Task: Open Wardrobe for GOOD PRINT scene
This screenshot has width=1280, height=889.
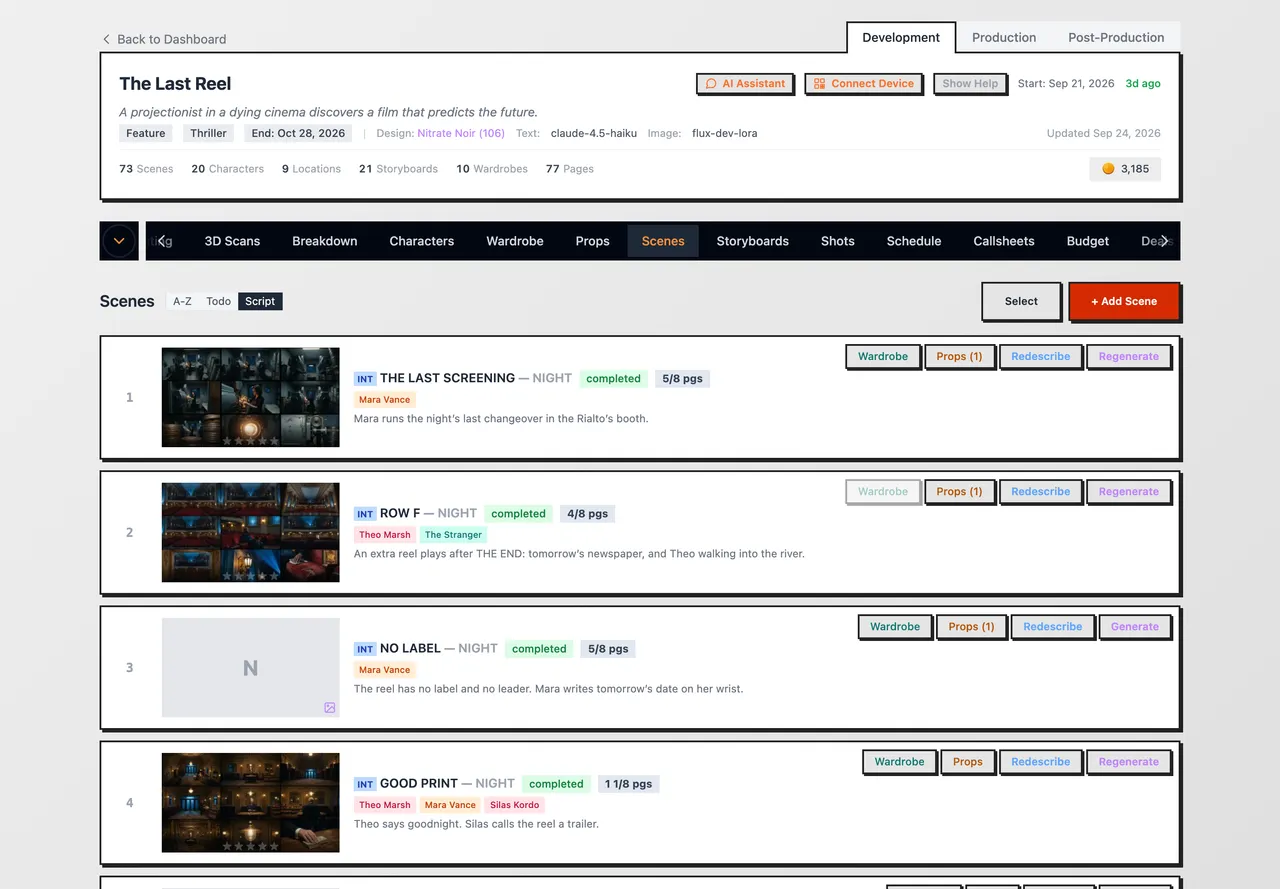Action: tap(899, 762)
